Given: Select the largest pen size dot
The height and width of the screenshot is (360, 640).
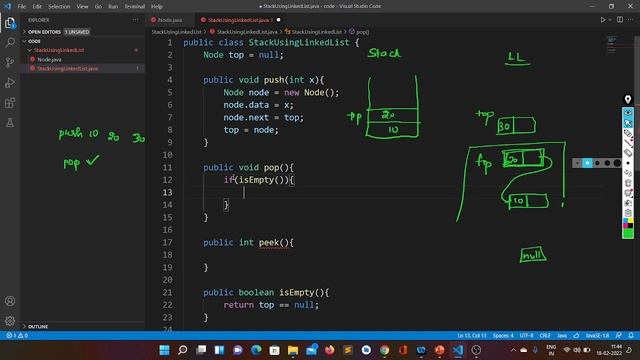Looking at the screenshot, I should point(618,163).
